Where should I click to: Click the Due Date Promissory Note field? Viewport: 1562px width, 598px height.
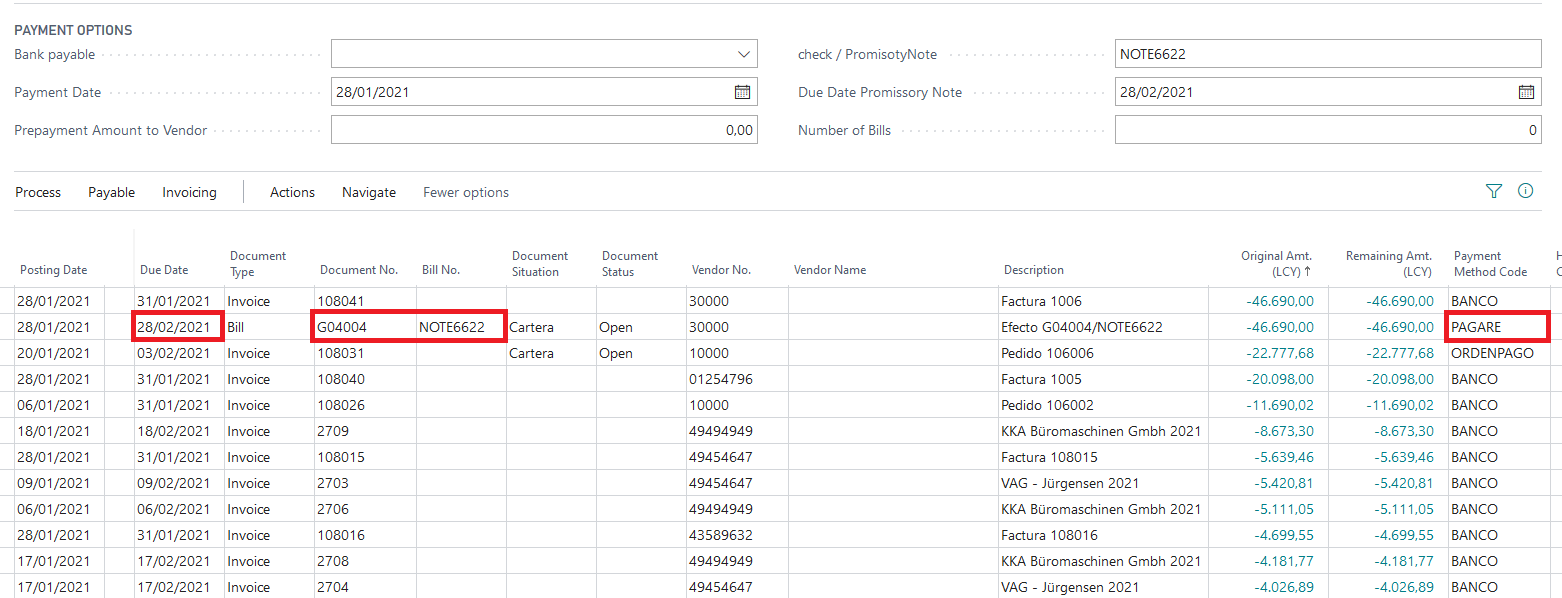pos(1328,92)
